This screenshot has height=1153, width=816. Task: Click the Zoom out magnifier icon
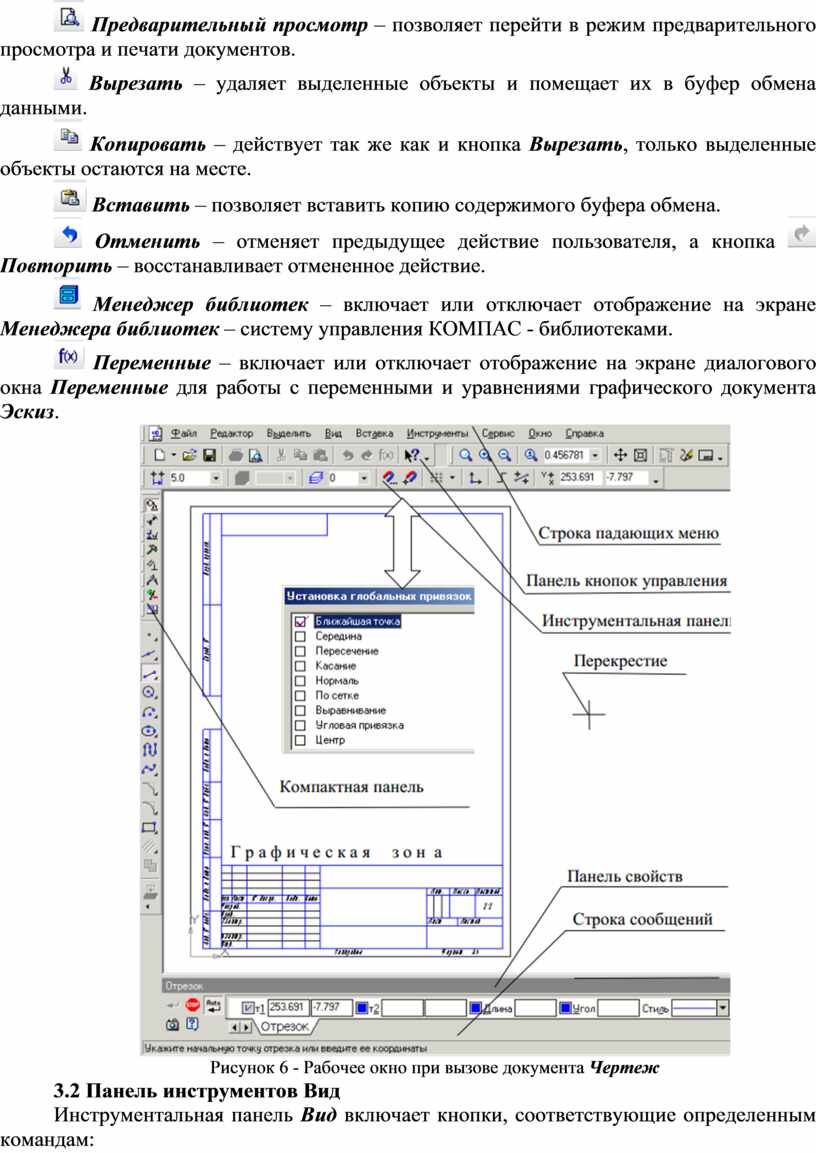504,456
